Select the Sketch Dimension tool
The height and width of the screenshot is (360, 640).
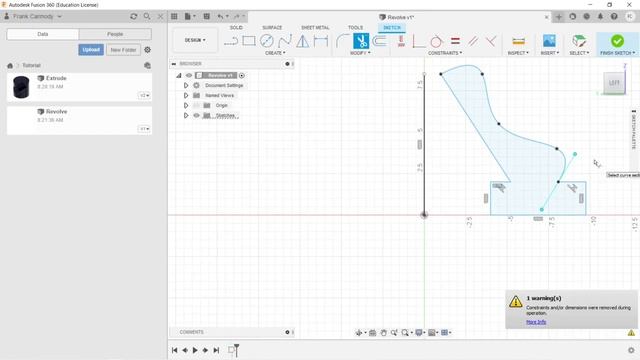tap(321, 41)
